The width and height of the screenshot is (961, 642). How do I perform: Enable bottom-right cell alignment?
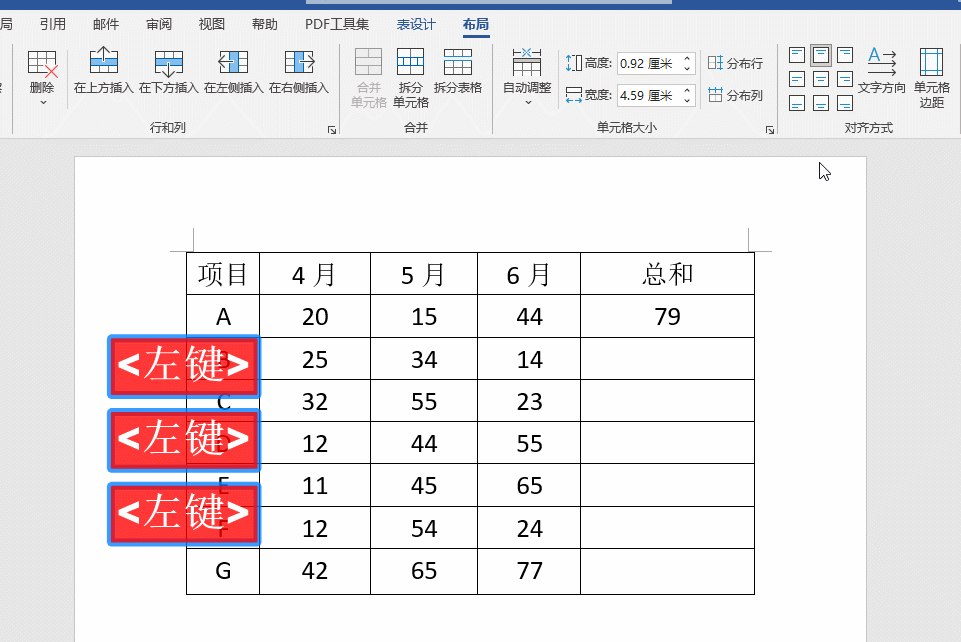tap(845, 102)
